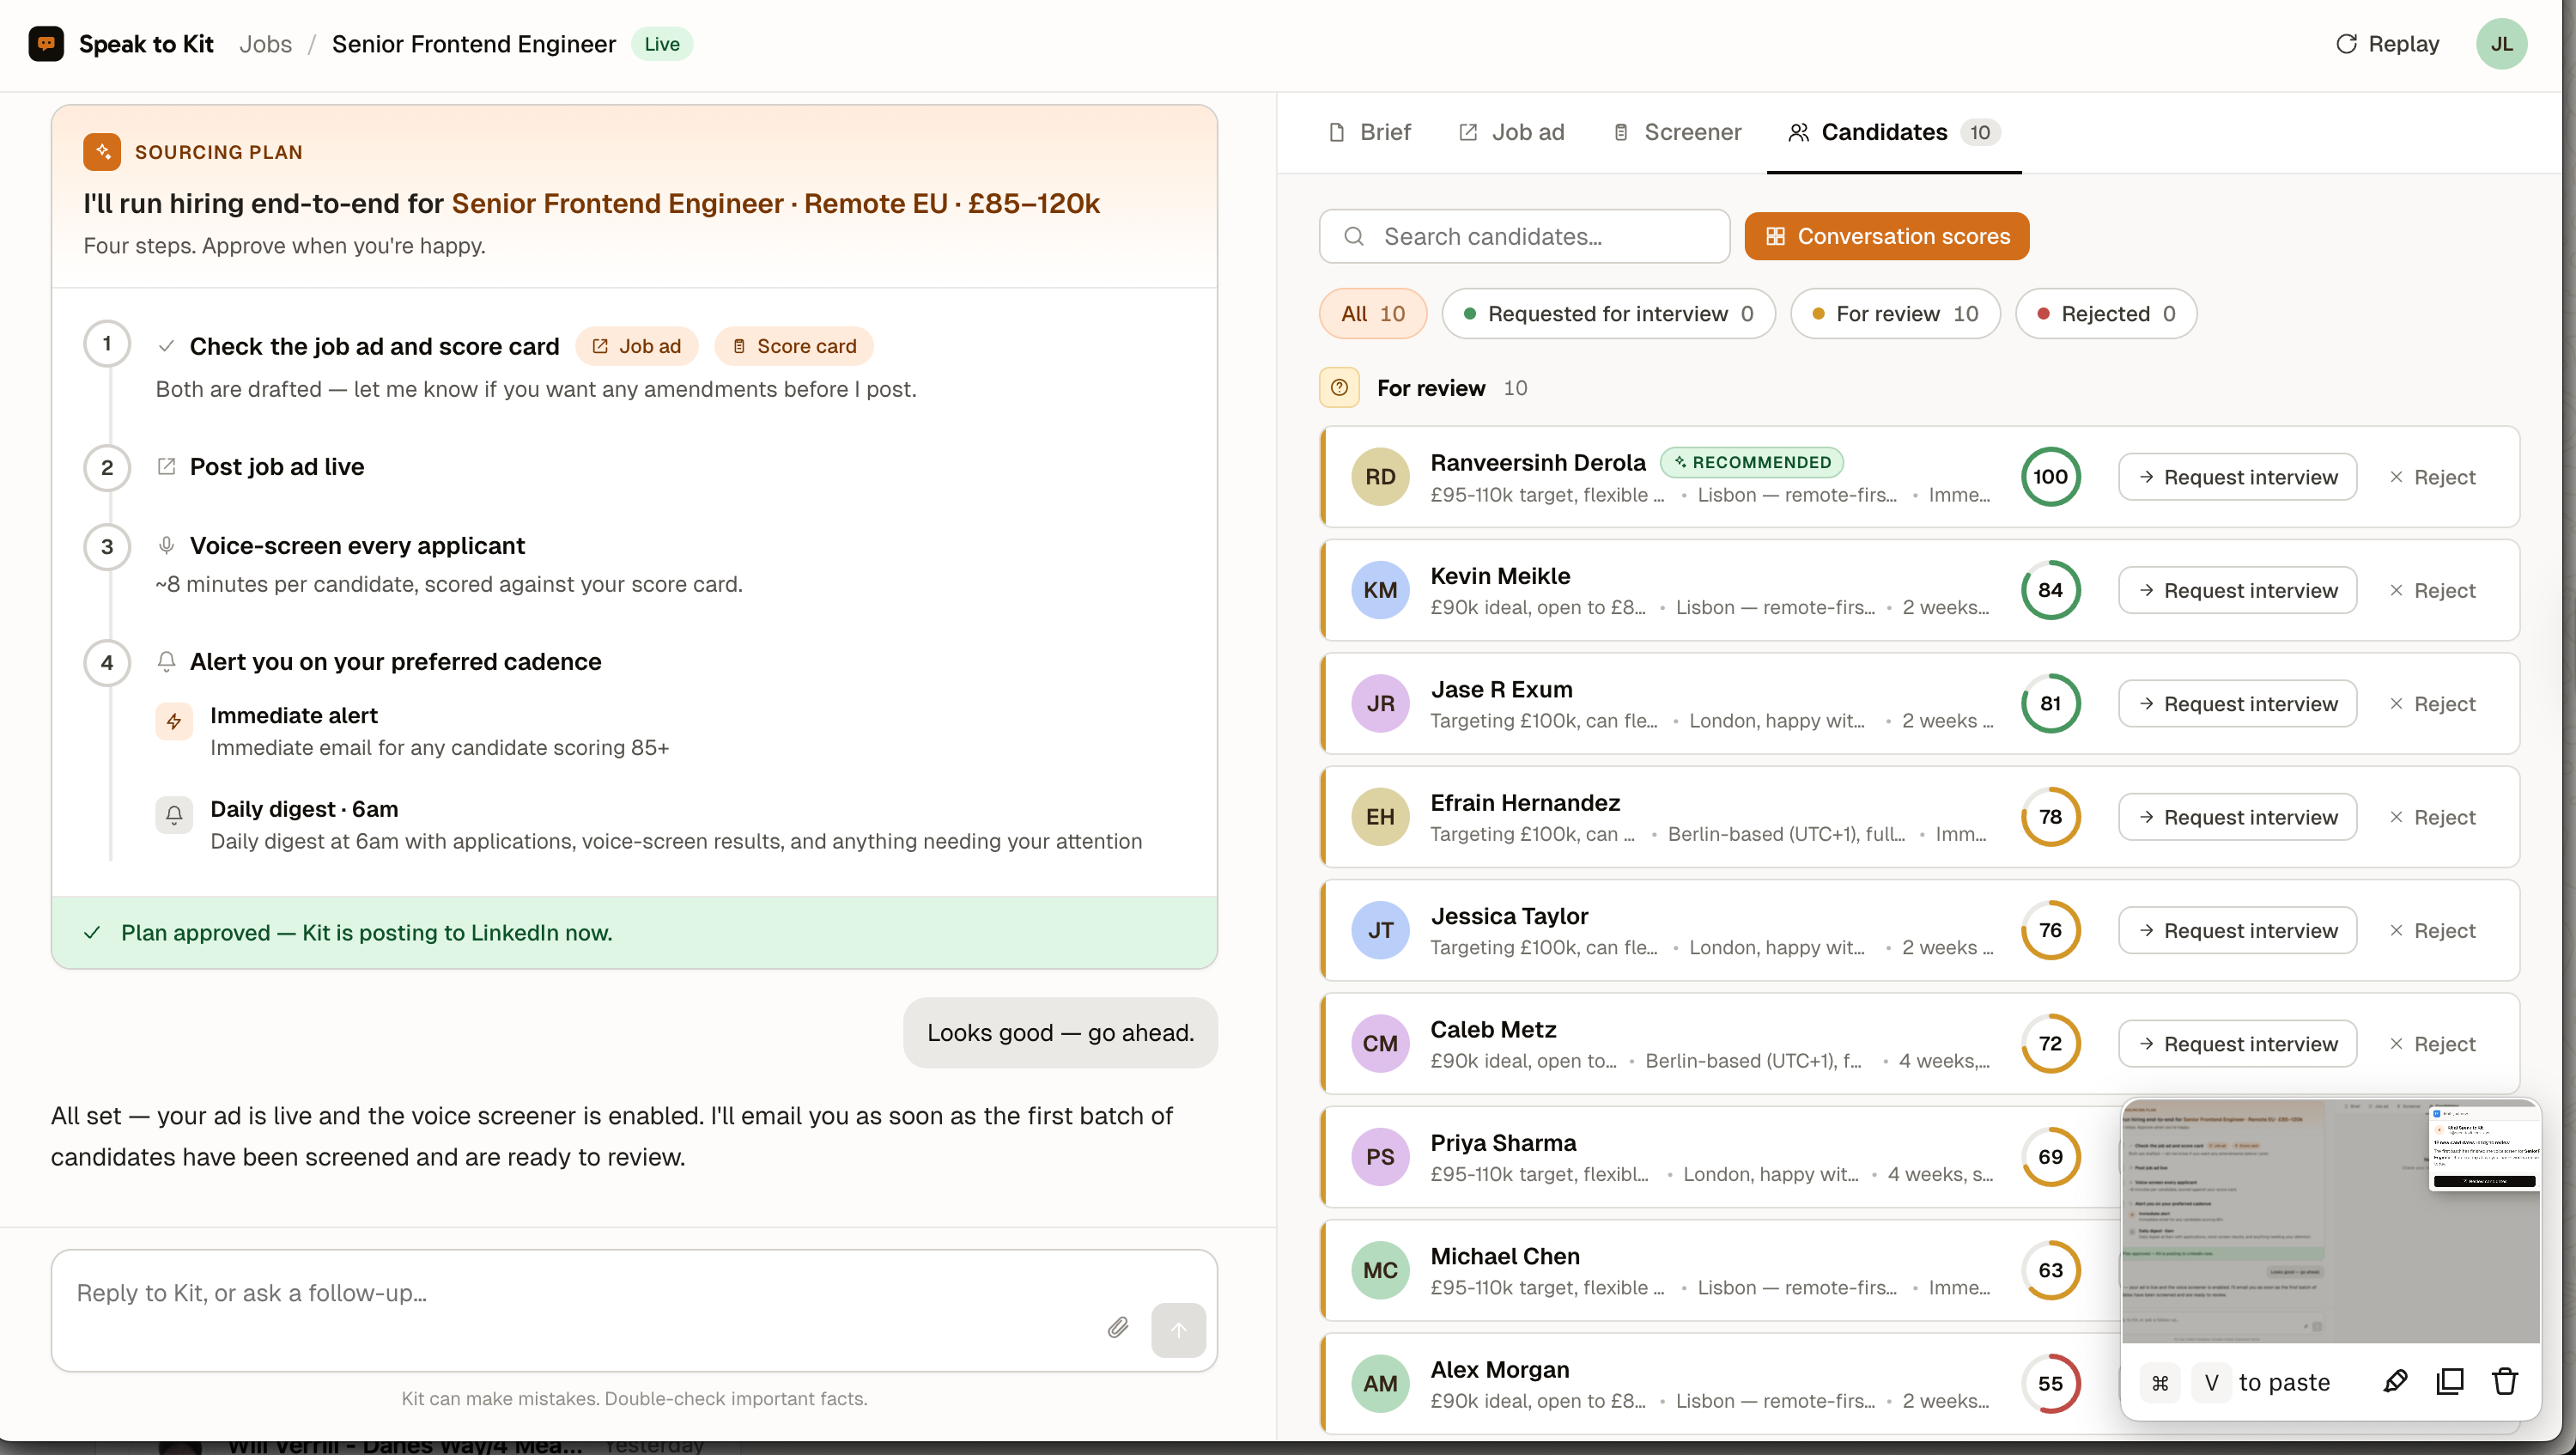Click the For review question-mark icon
Screen dimensions: 2576x1455
click(1339, 388)
